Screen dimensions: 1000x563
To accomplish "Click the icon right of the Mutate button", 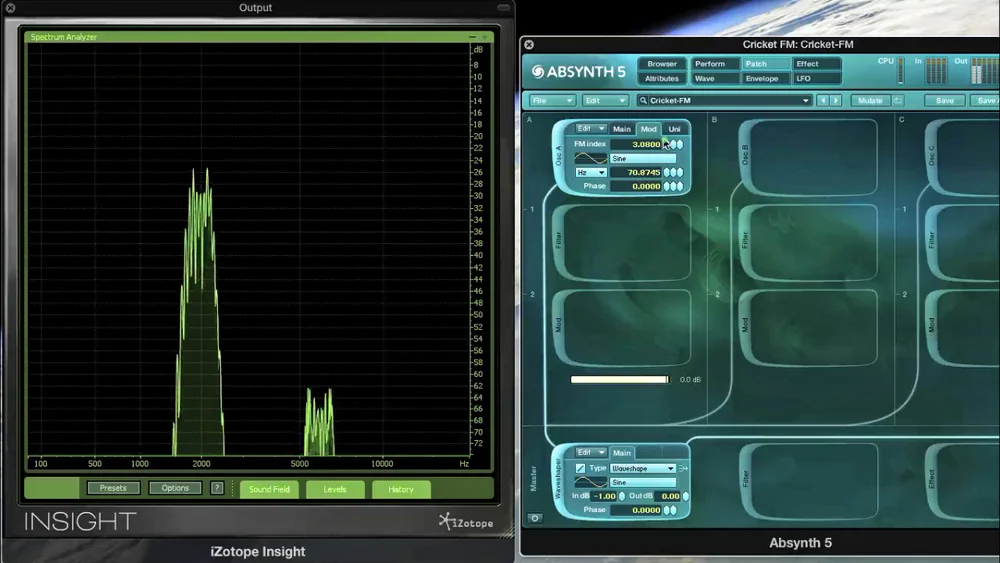I will pyautogui.click(x=898, y=101).
